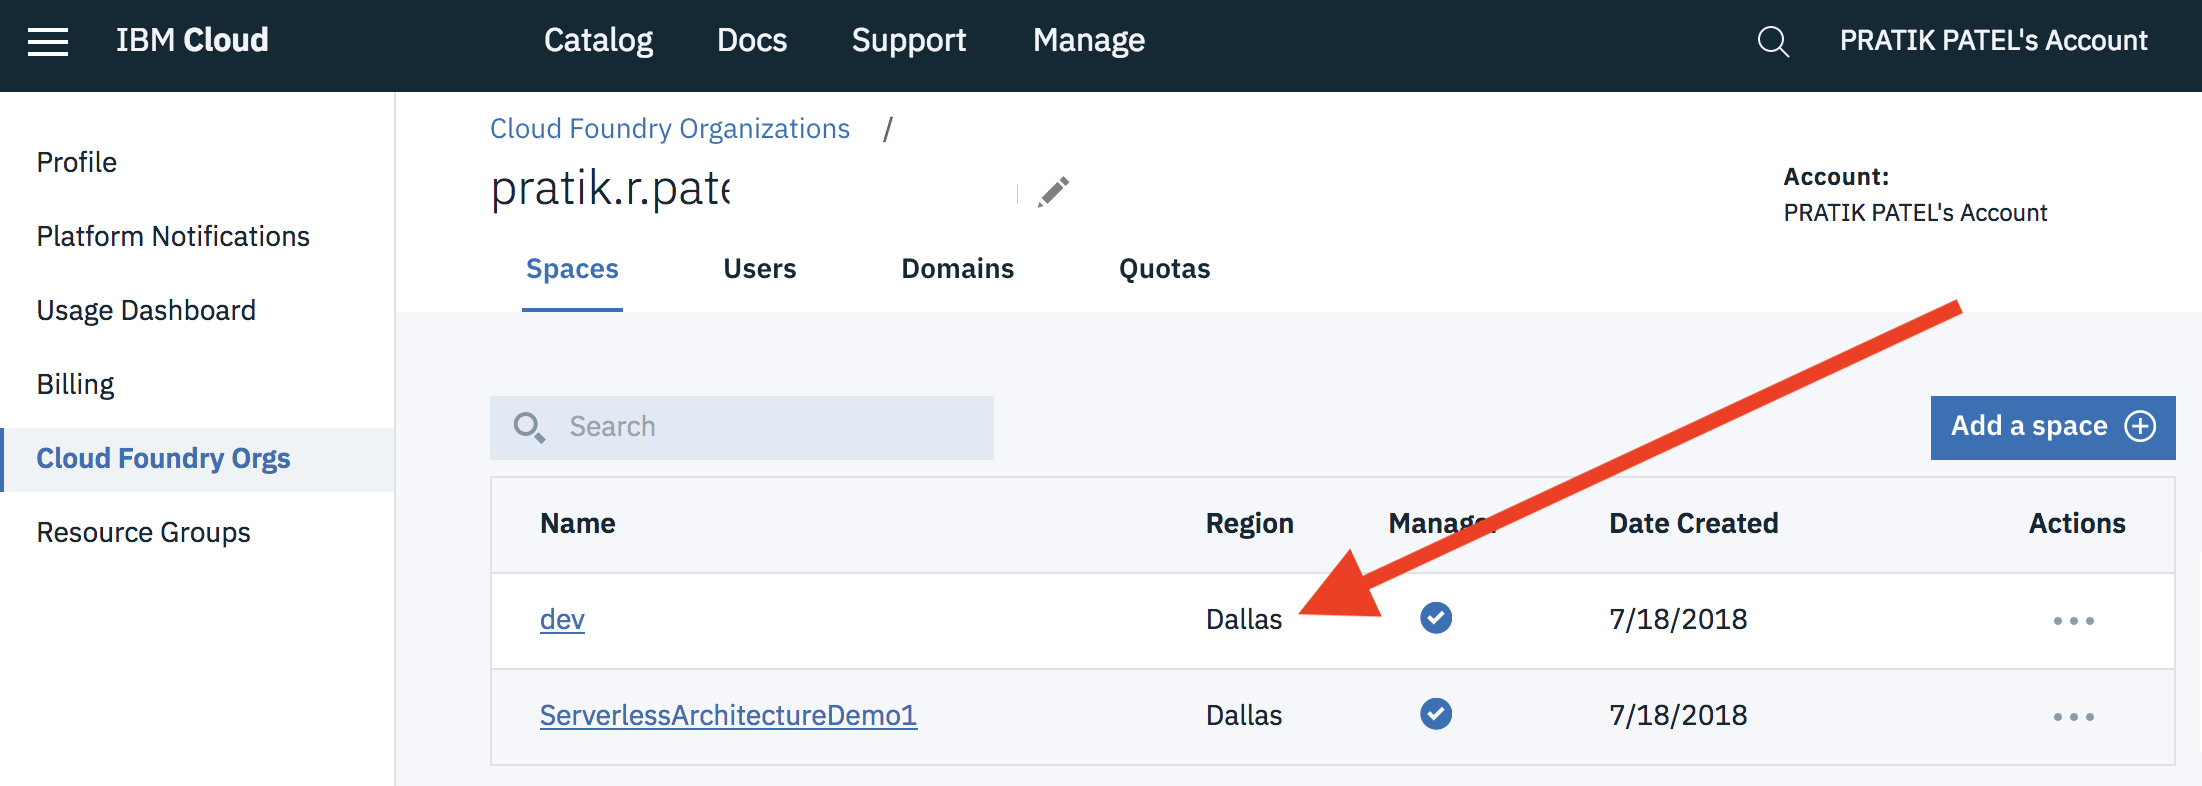2202x786 pixels.
Task: Click 7/18/2018 date in ServerlessArchitectureDemo1 row
Action: [x=1678, y=715]
